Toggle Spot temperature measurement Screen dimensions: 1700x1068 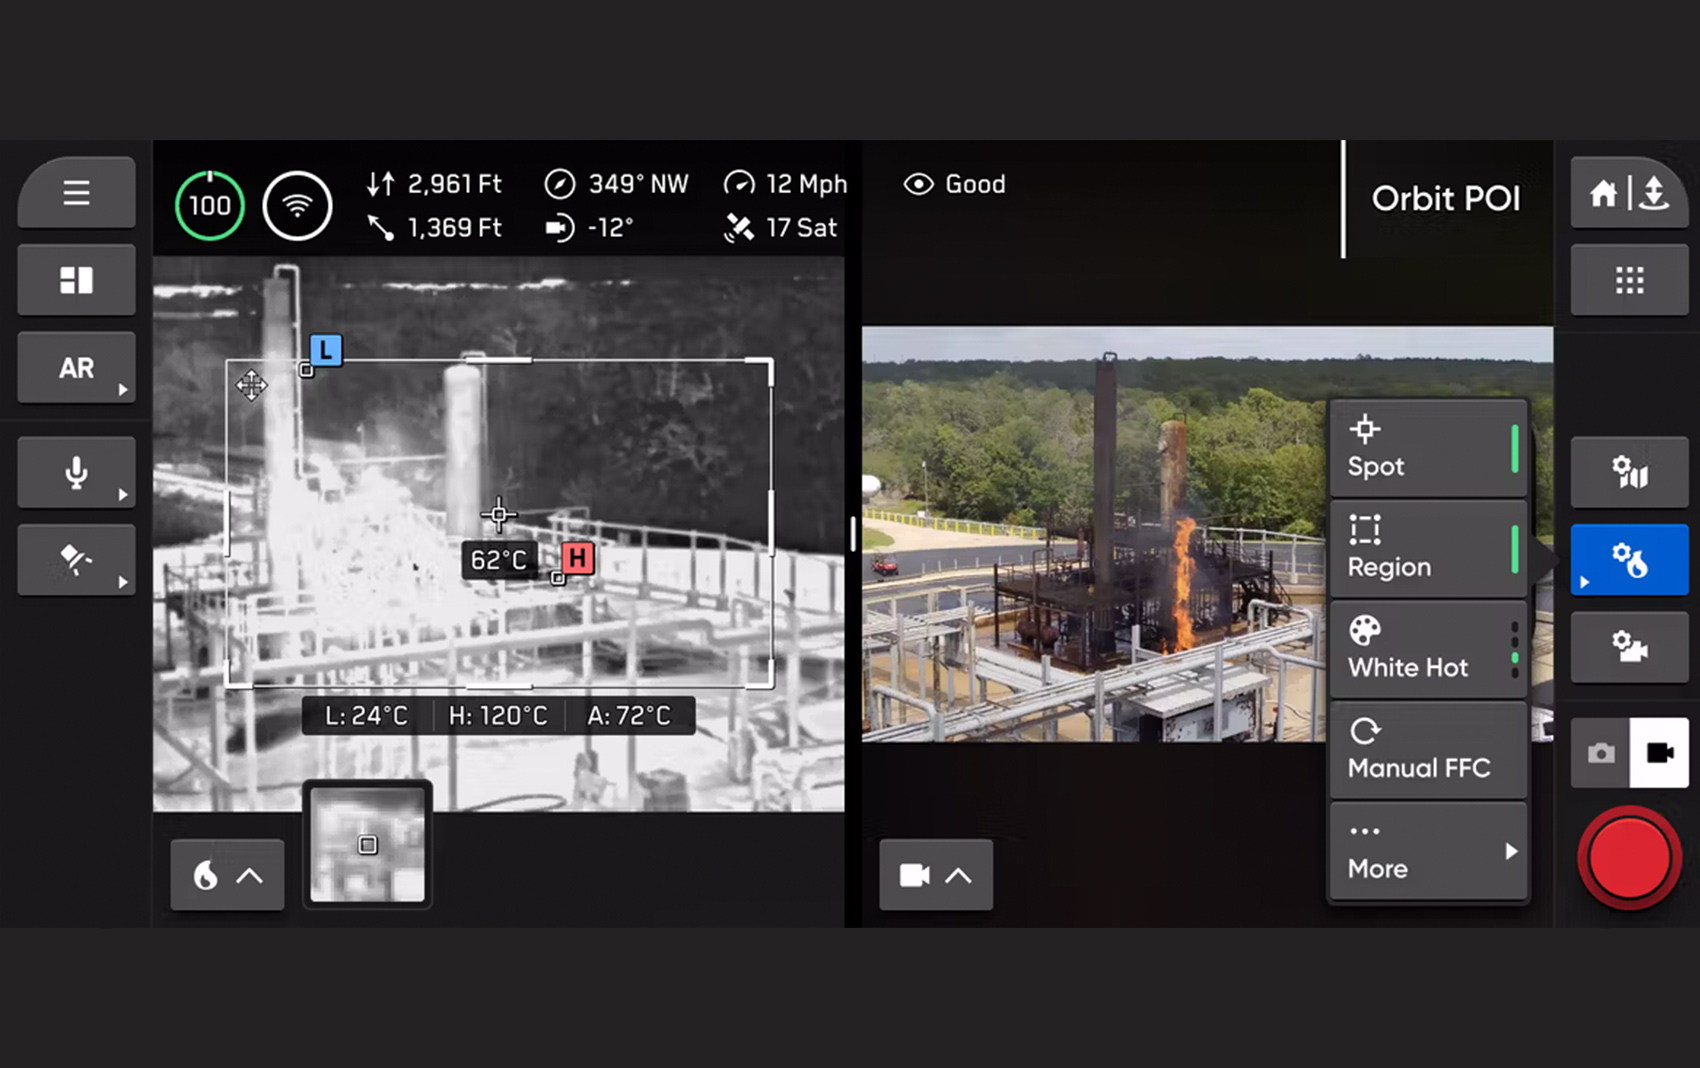pyautogui.click(x=1427, y=449)
